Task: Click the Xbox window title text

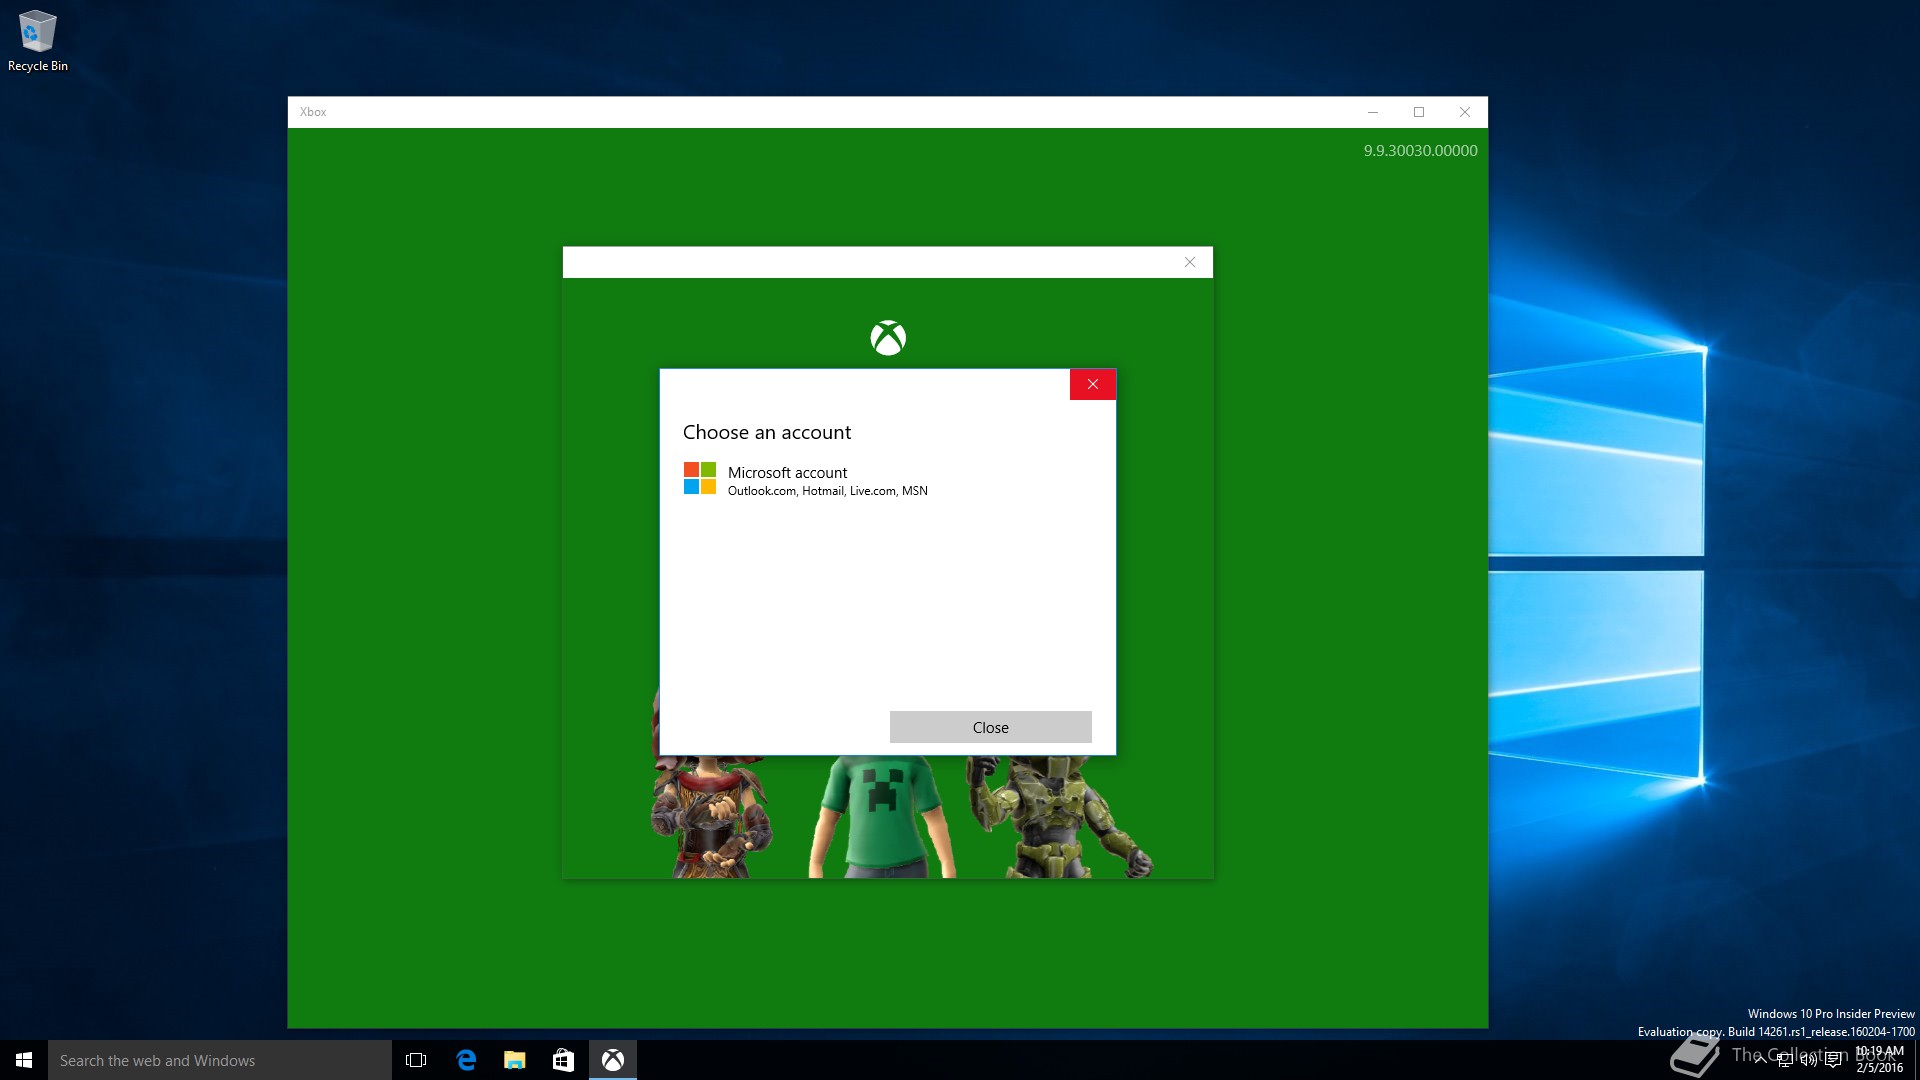Action: tap(313, 112)
